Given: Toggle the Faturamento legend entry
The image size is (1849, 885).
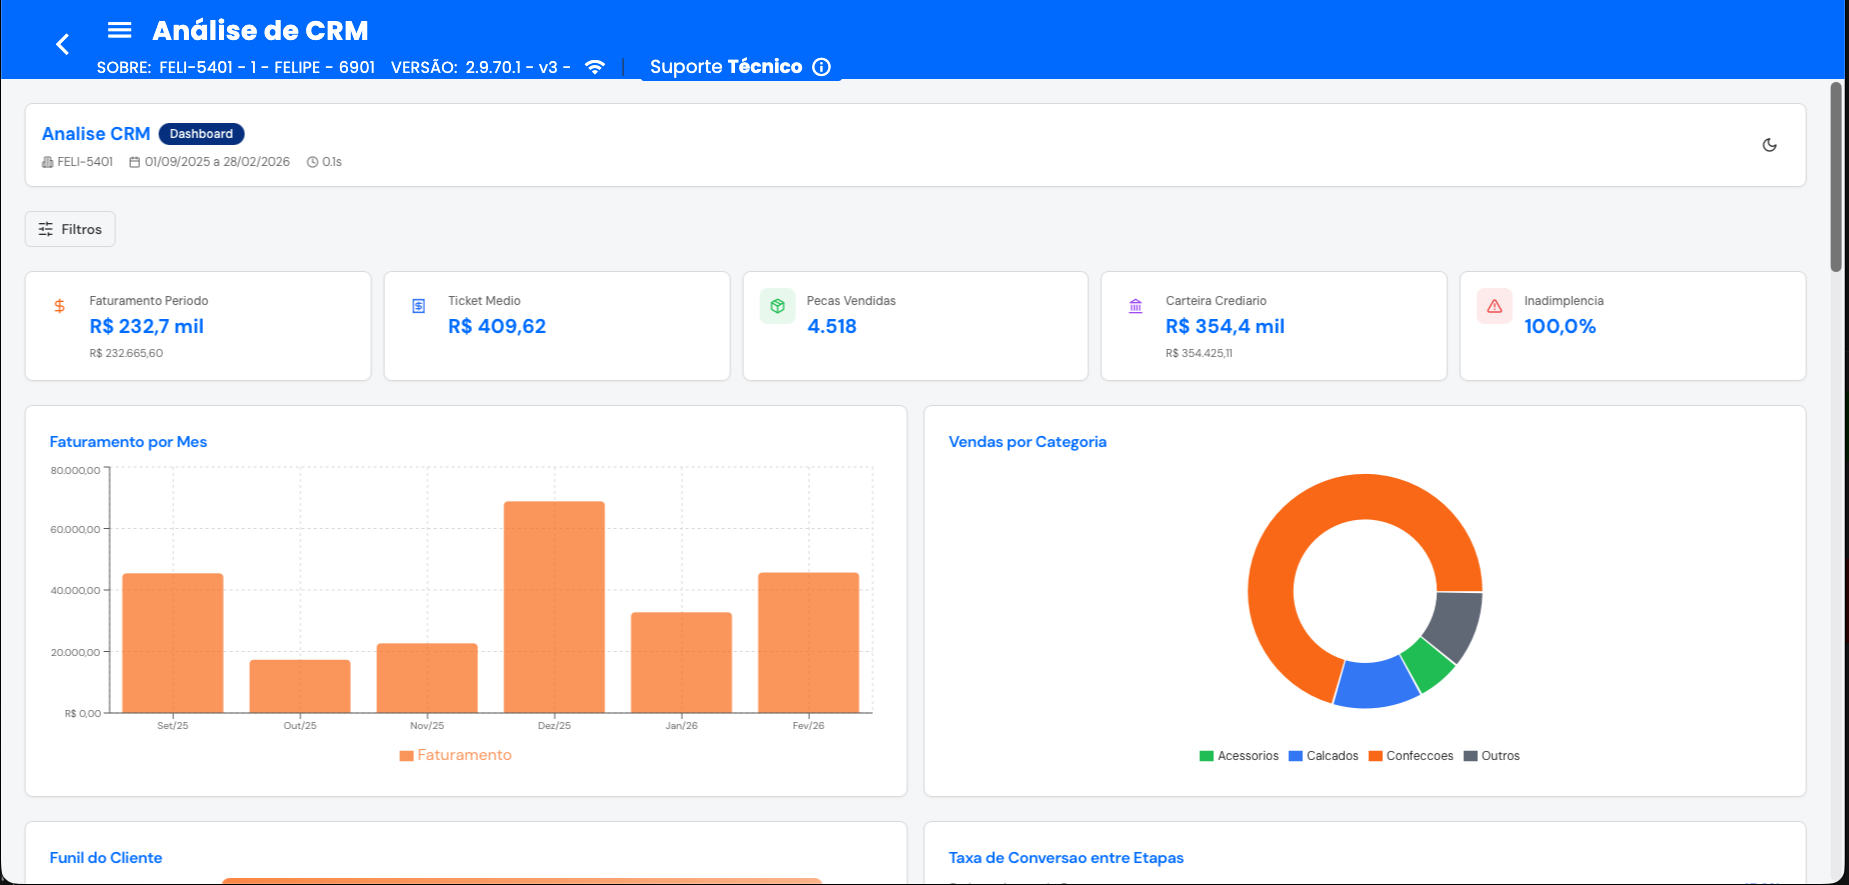Looking at the screenshot, I should click(455, 755).
